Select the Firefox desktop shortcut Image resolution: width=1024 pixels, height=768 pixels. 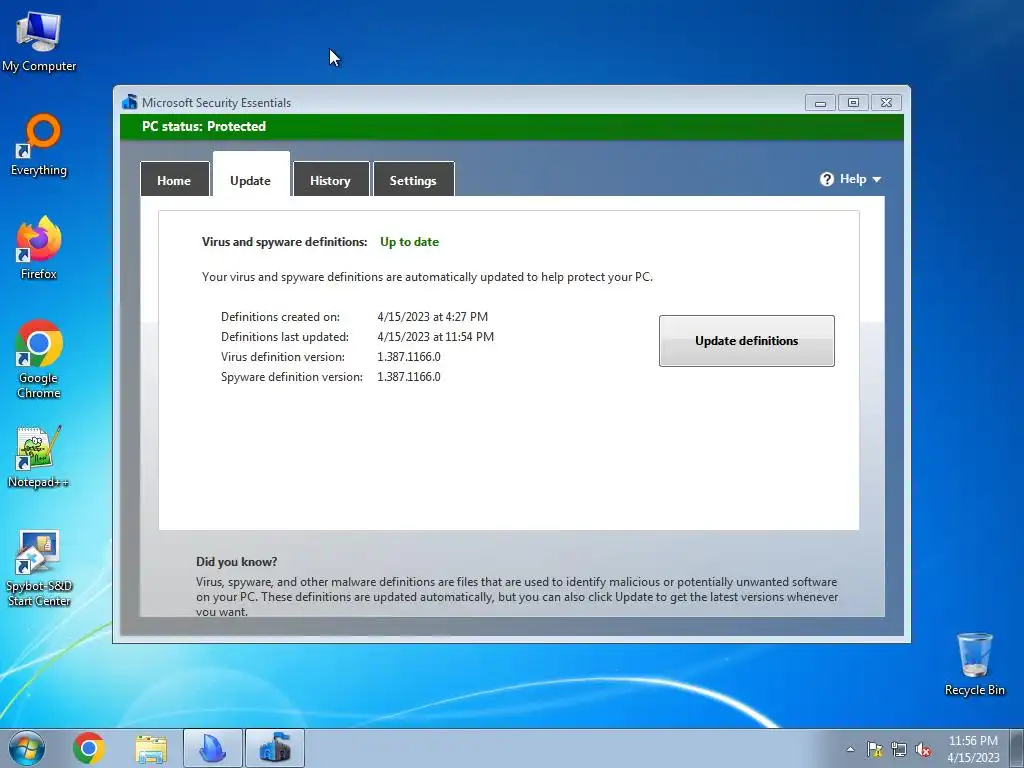pos(39,248)
